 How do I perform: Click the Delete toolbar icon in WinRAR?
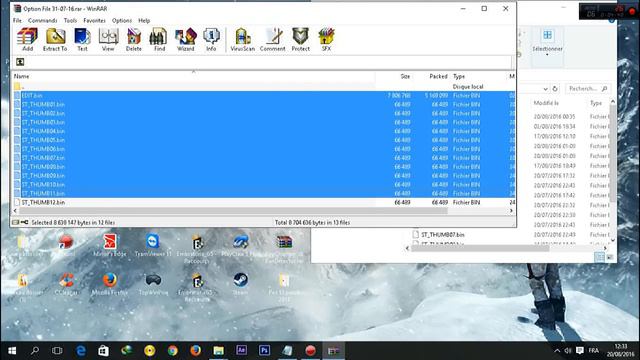click(133, 40)
